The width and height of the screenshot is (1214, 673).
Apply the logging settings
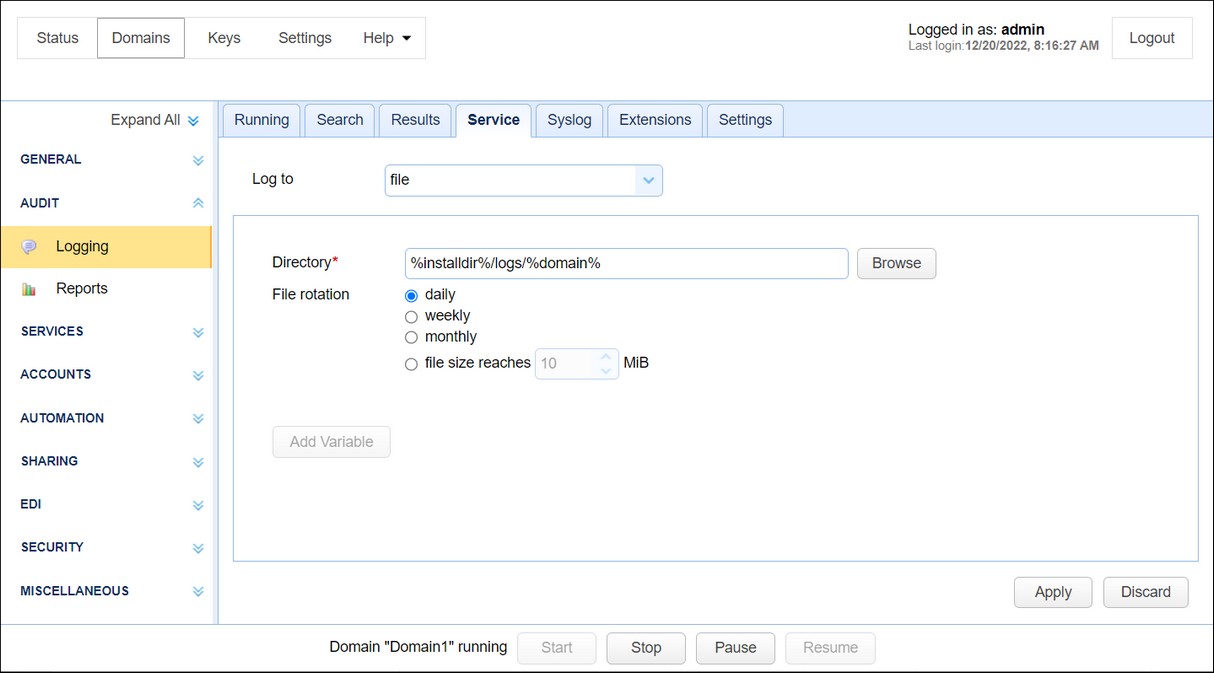coord(1052,592)
